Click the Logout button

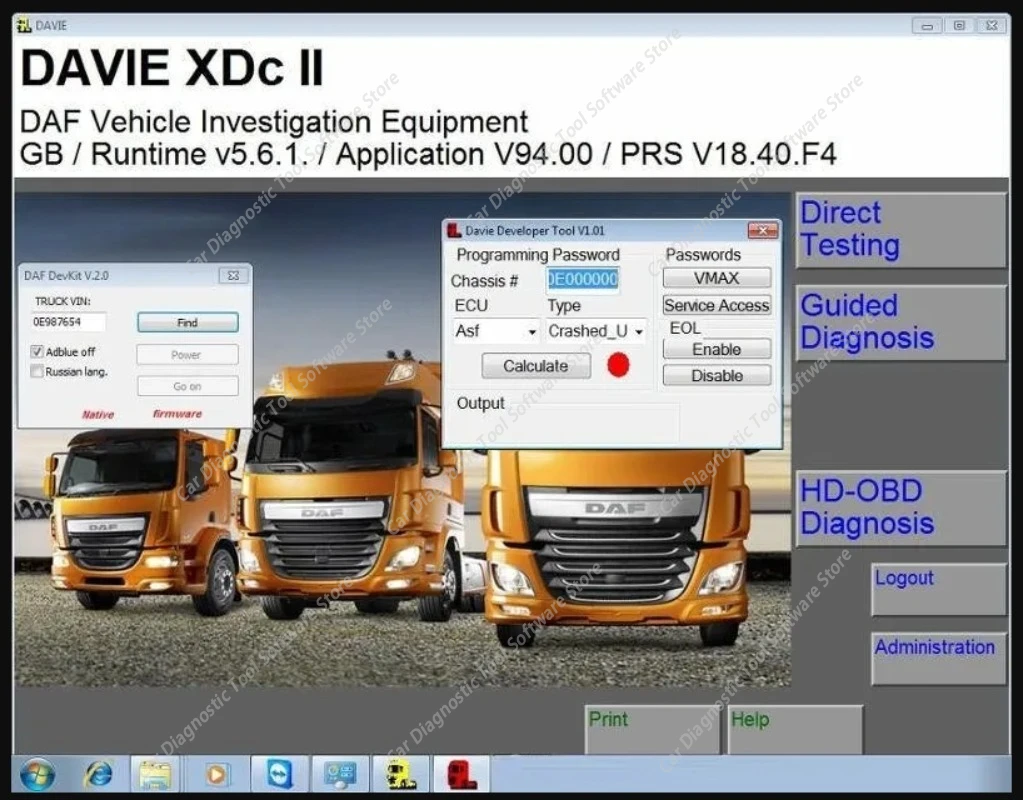[939, 589]
